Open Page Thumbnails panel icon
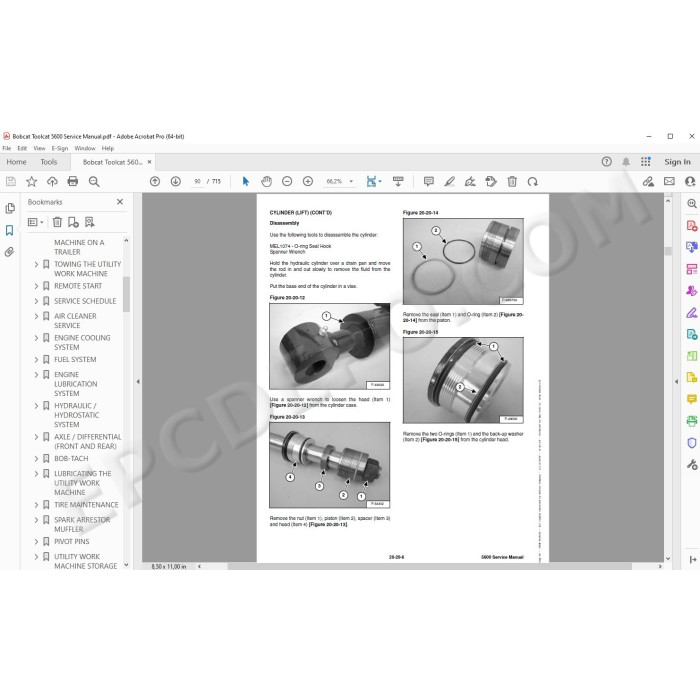 point(10,208)
